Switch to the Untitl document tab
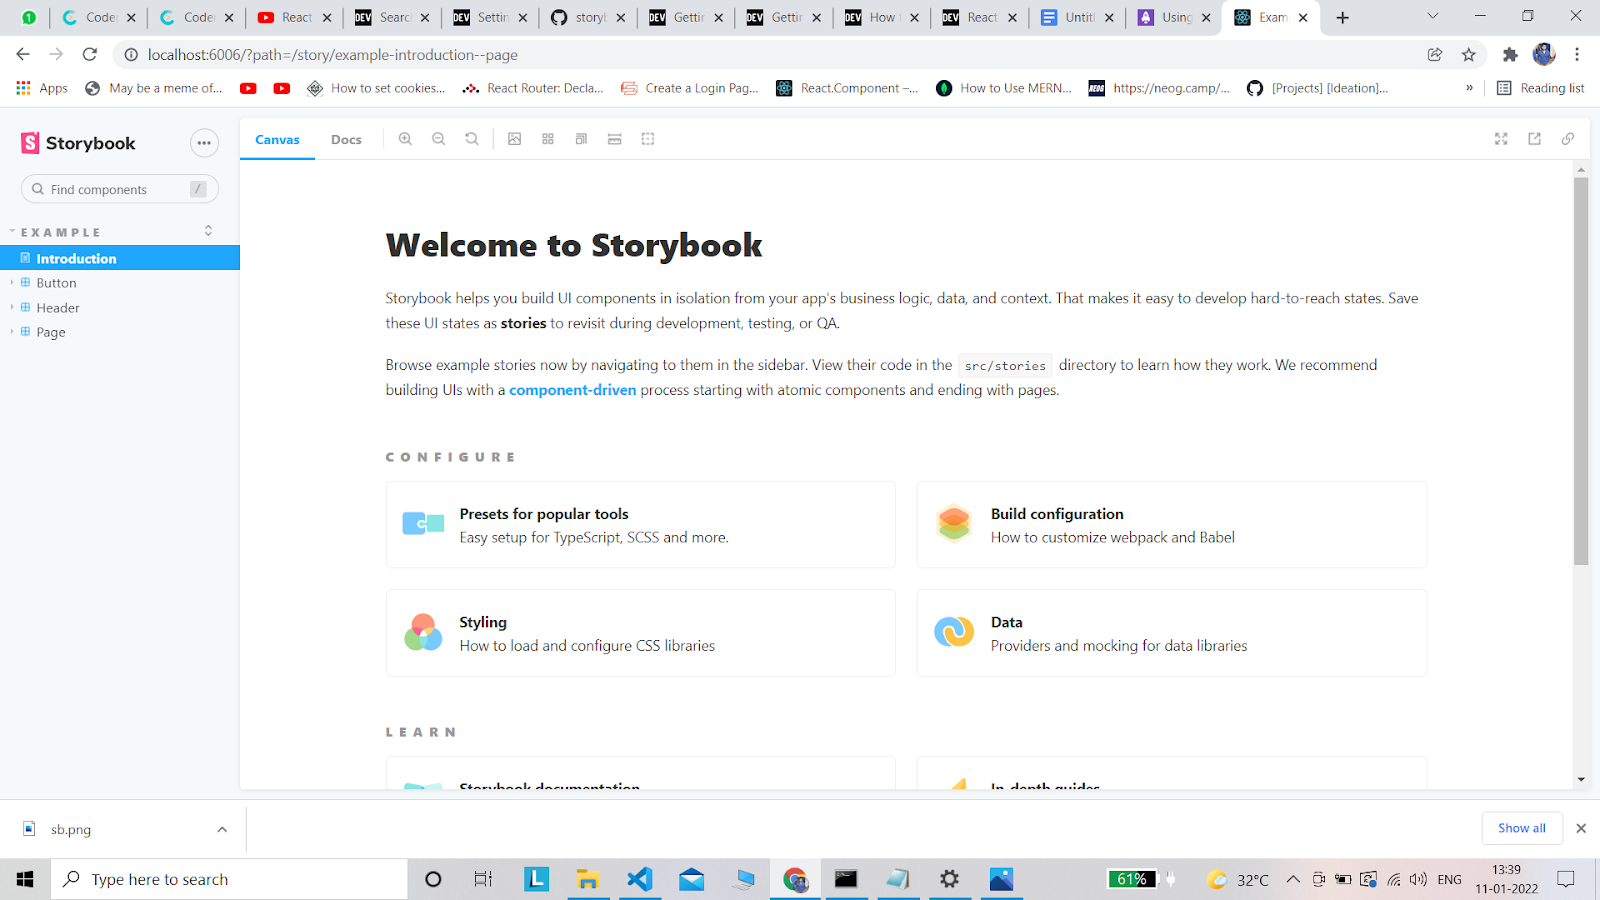This screenshot has width=1600, height=900. [x=1078, y=17]
